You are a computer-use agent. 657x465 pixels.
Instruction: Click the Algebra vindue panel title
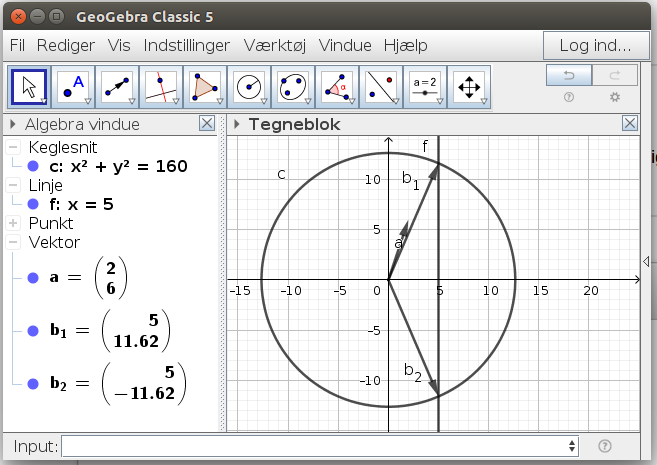coord(82,124)
